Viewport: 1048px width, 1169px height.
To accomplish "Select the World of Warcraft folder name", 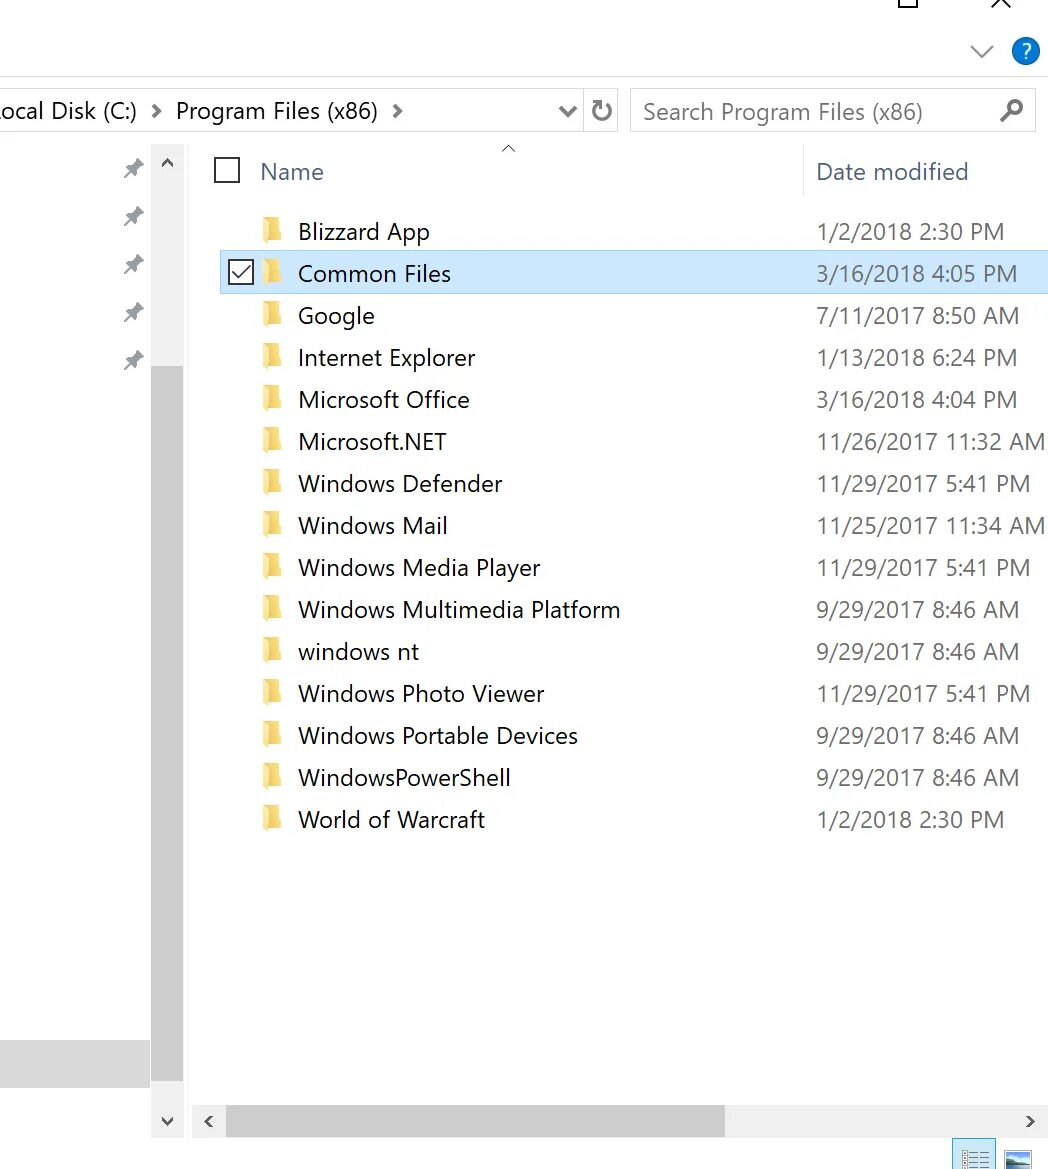I will 391,819.
